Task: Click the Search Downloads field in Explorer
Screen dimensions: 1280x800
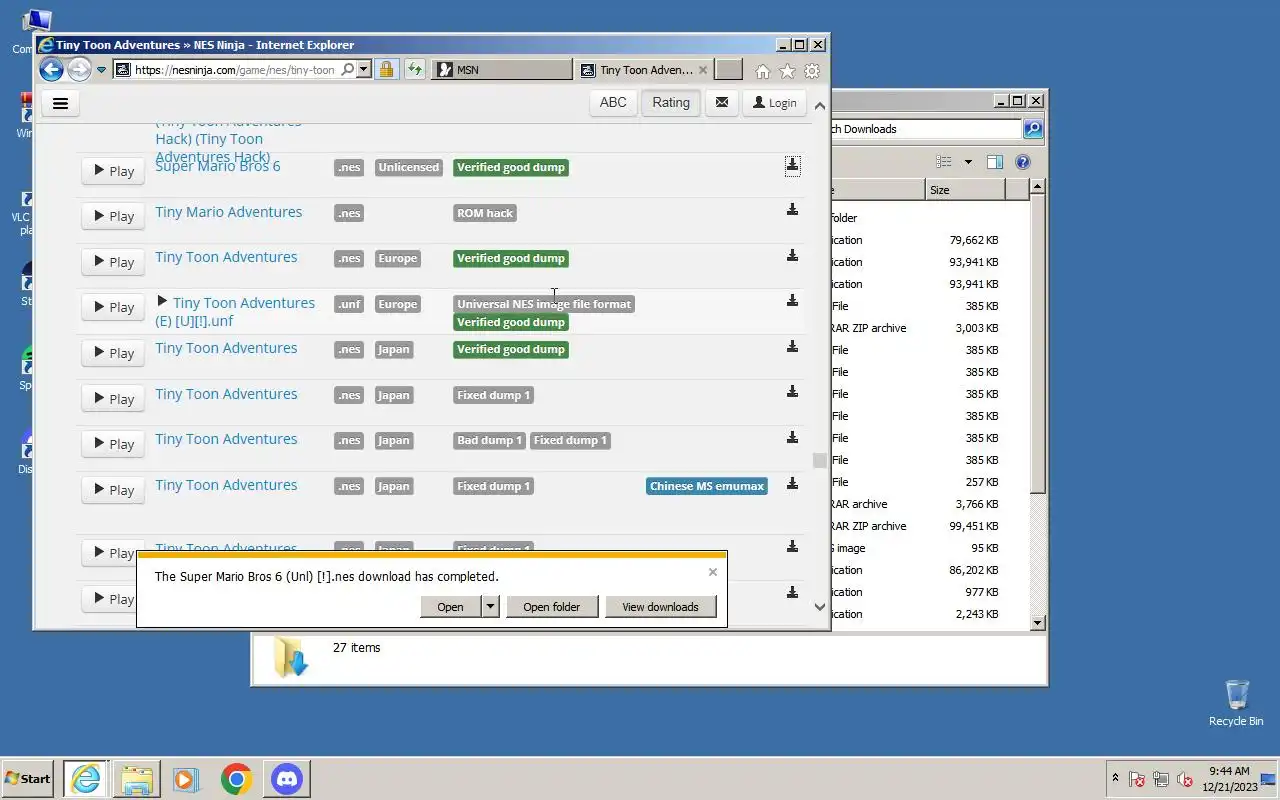Action: tap(925, 129)
